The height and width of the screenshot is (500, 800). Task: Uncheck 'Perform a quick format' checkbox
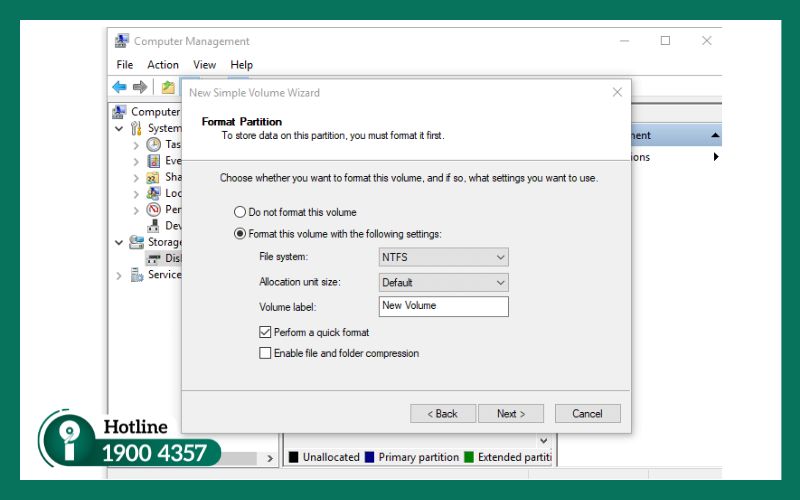tap(265, 332)
